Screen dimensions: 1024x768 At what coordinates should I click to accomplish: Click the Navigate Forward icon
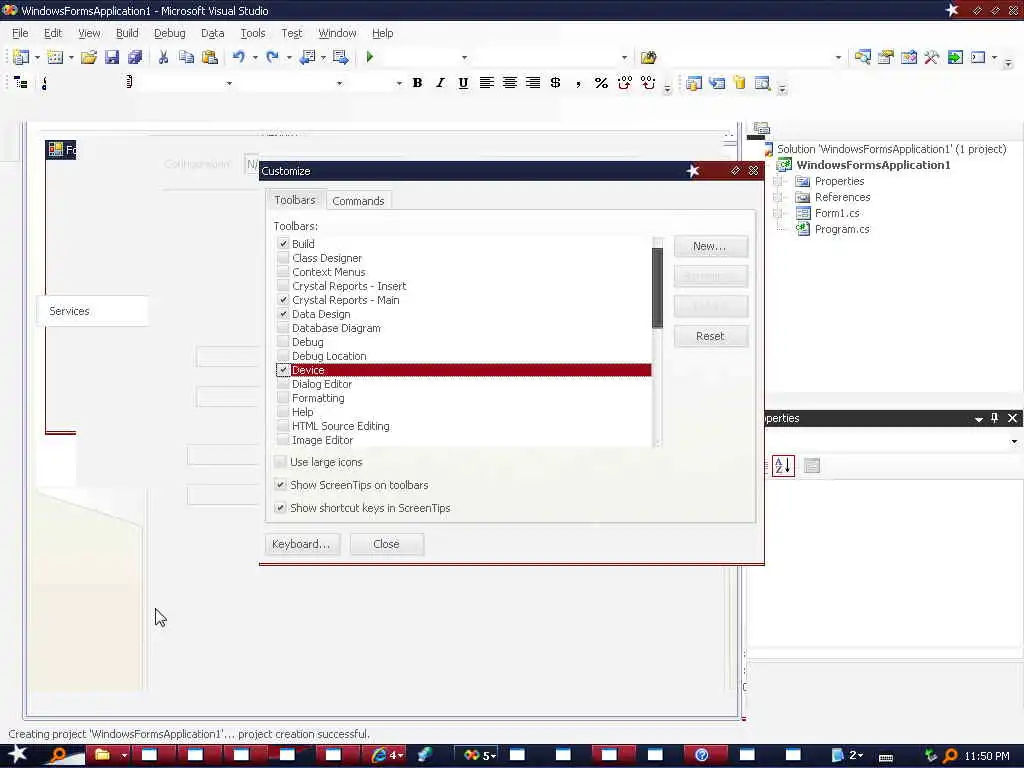[x=340, y=57]
